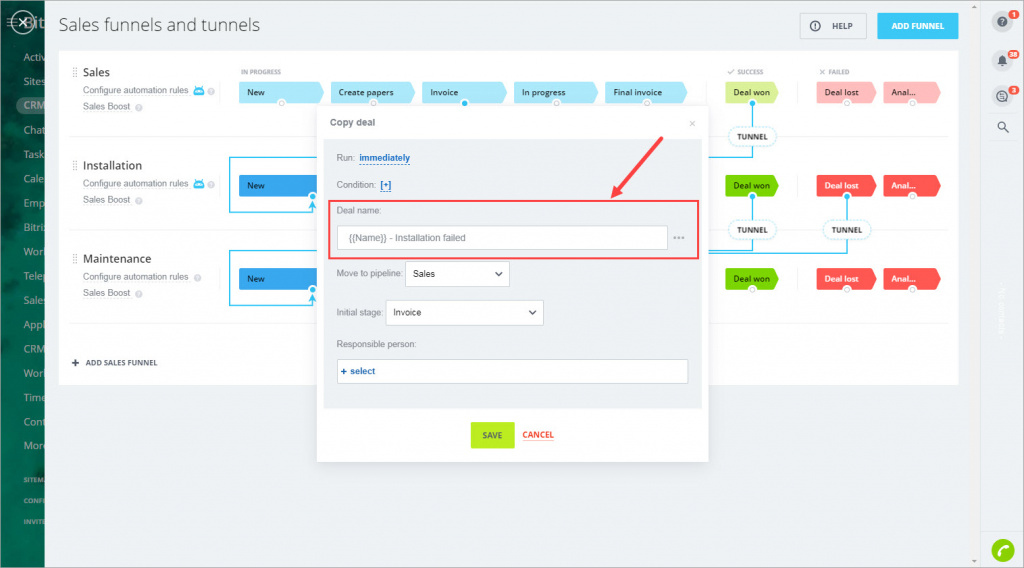The width and height of the screenshot is (1024, 568).
Task: Open notifications bell icon
Action: [x=1002, y=61]
